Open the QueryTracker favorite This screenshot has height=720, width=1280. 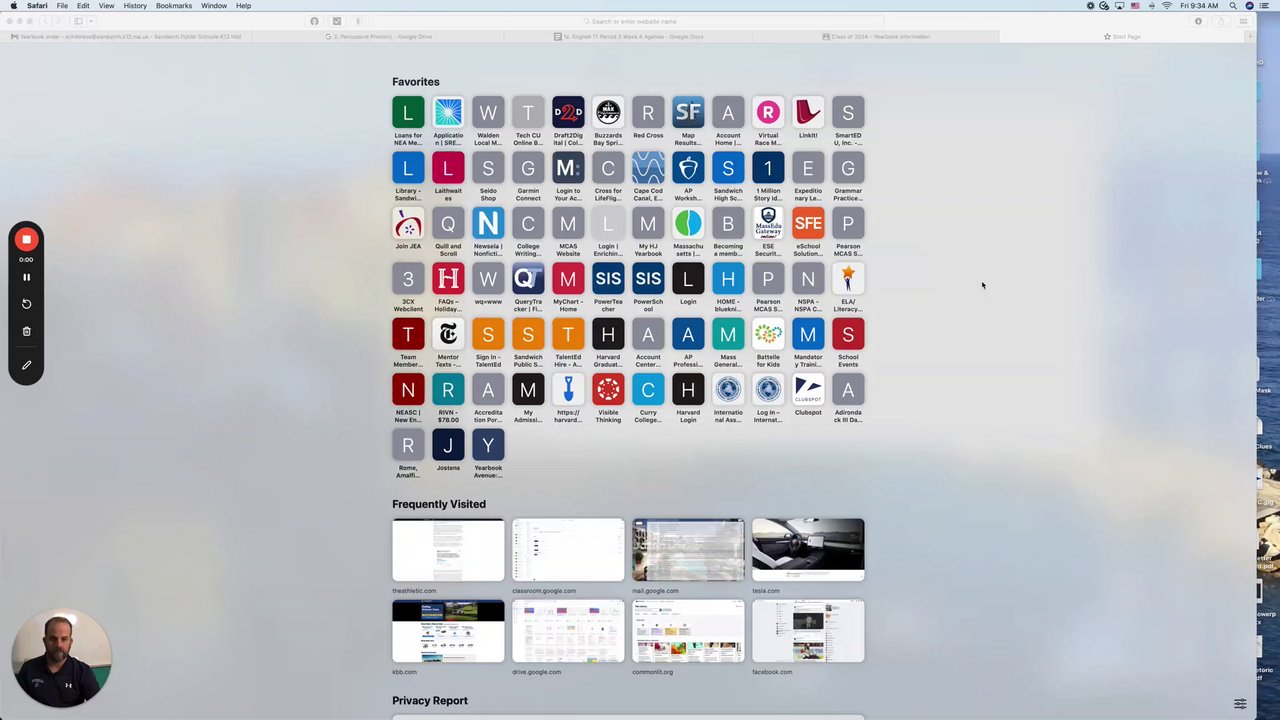pos(528,279)
